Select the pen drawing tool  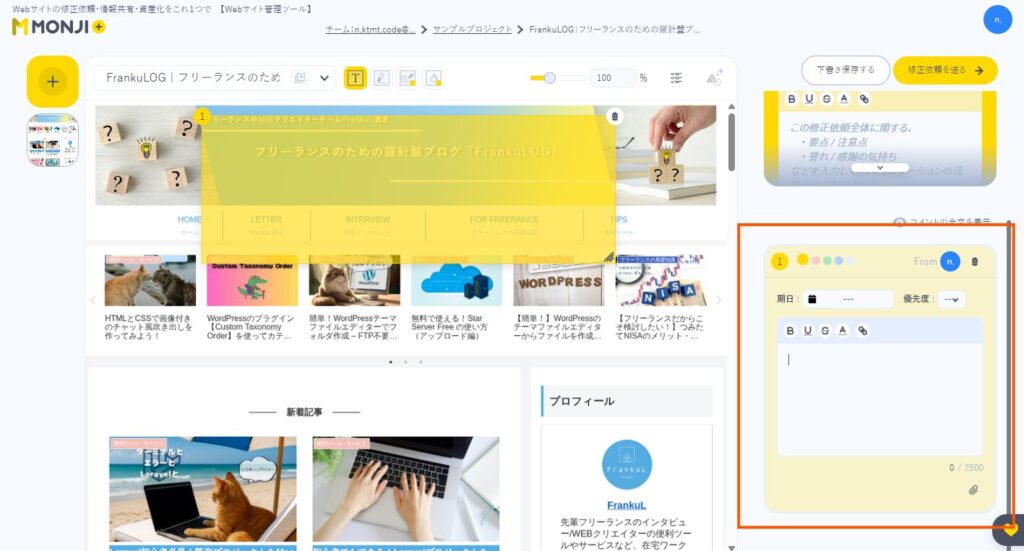point(381,78)
